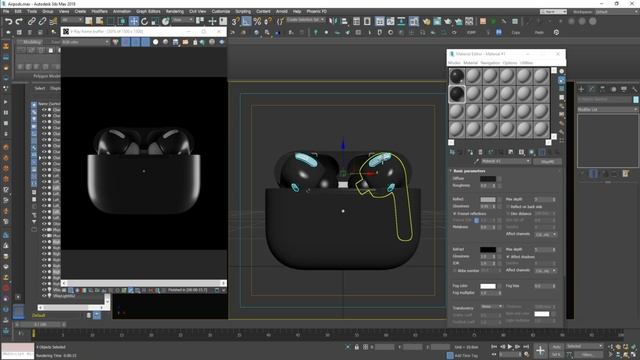This screenshot has width=640, height=360.
Task: Open the Rendered Frame Window icon
Action: [437, 21]
